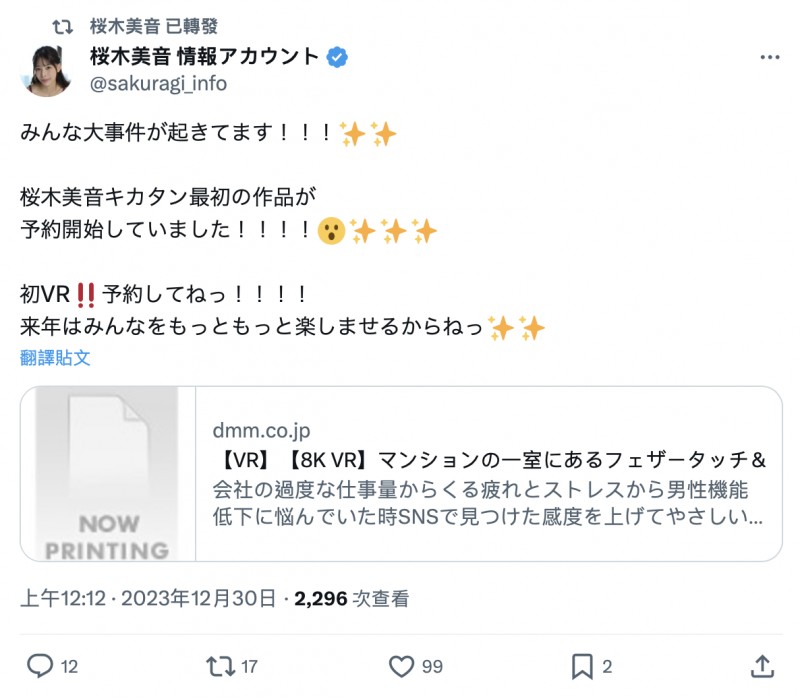Select the 翻譯貼文 translate link
This screenshot has width=800, height=697.
point(55,358)
